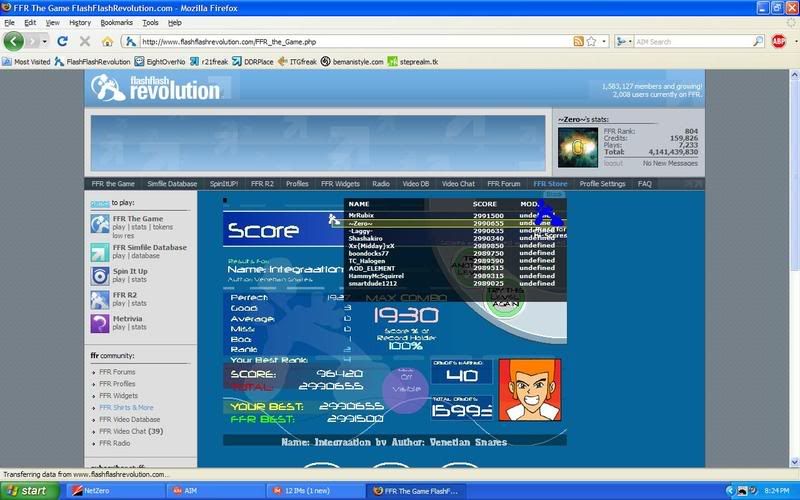Select the FFR R2 sidebar icon
Image resolution: width=800 pixels, height=500 pixels.
tap(100, 299)
